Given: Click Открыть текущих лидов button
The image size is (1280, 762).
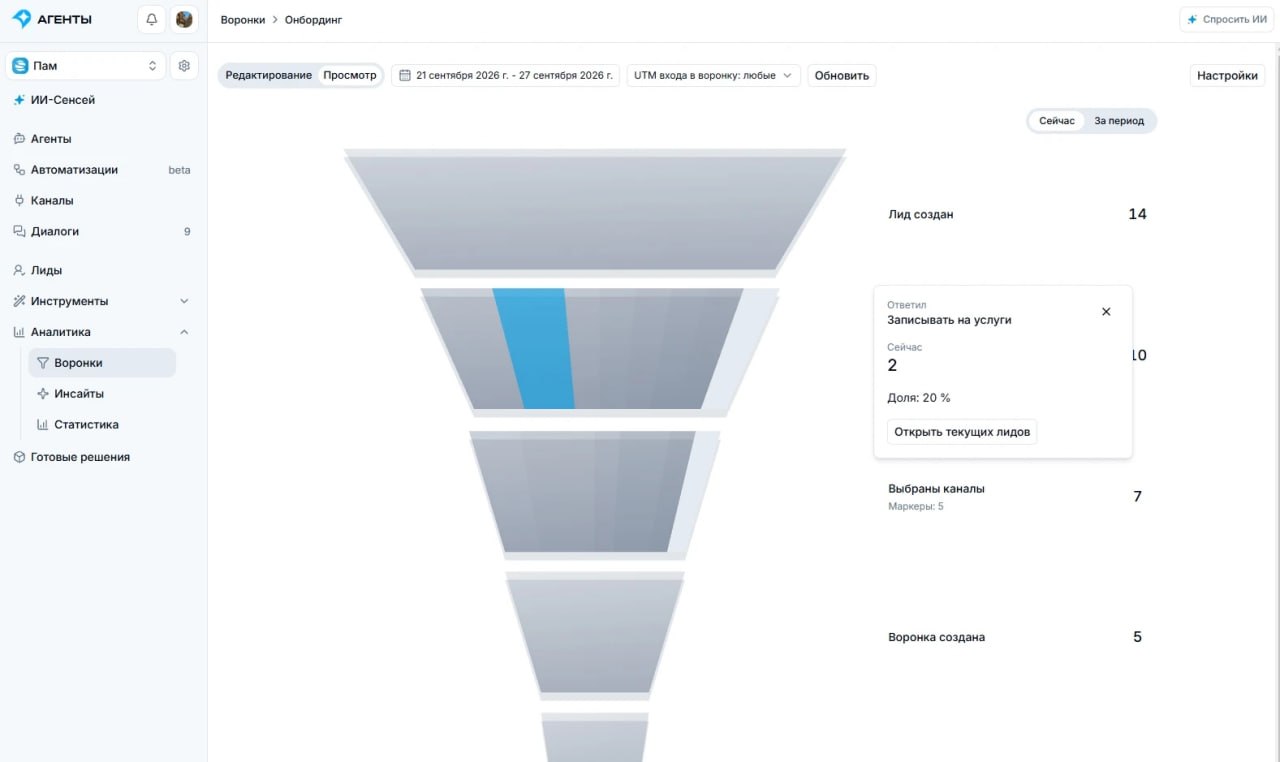Looking at the screenshot, I should click(x=962, y=432).
